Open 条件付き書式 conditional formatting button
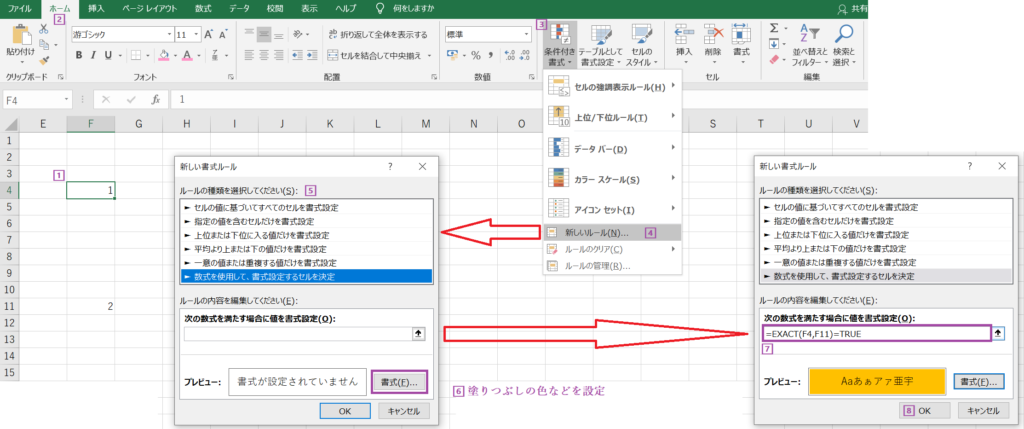The height and width of the screenshot is (429, 1024). pos(561,45)
